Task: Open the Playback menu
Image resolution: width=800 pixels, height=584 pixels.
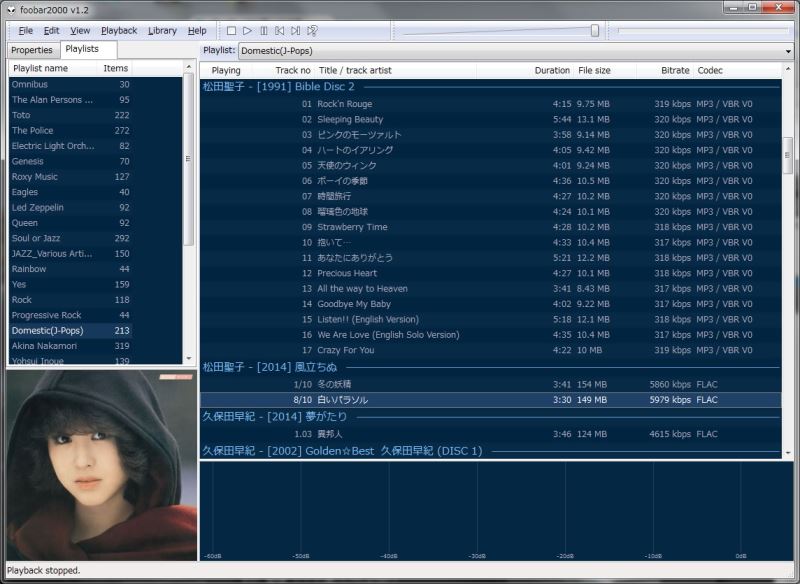Action: (119, 31)
